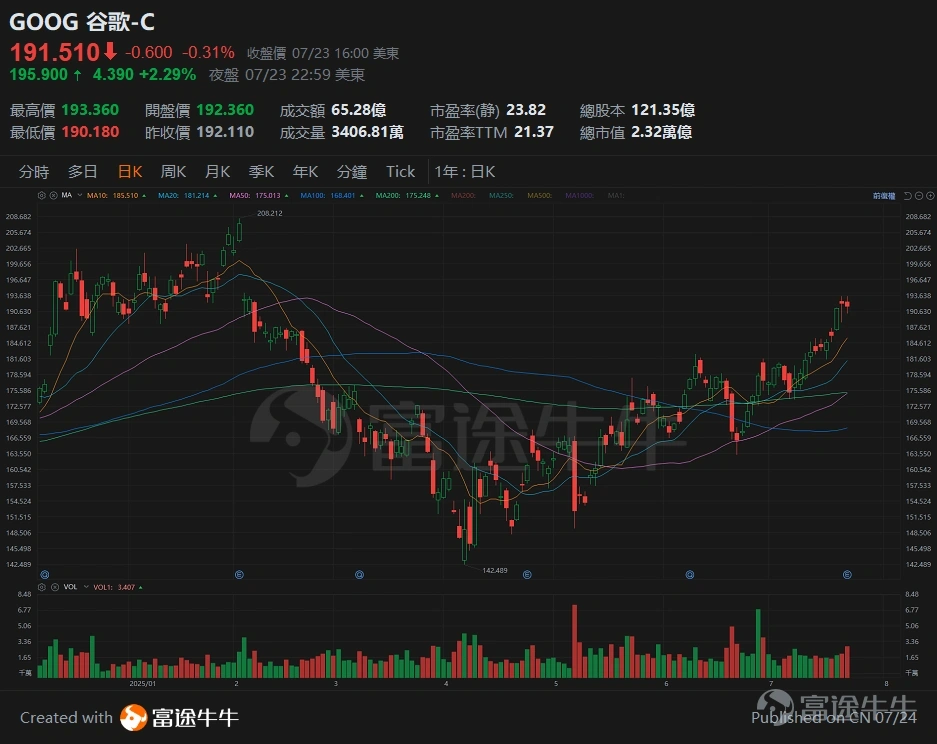Open the 1年 : 日K range selector
This screenshot has width=937, height=744.
click(465, 172)
